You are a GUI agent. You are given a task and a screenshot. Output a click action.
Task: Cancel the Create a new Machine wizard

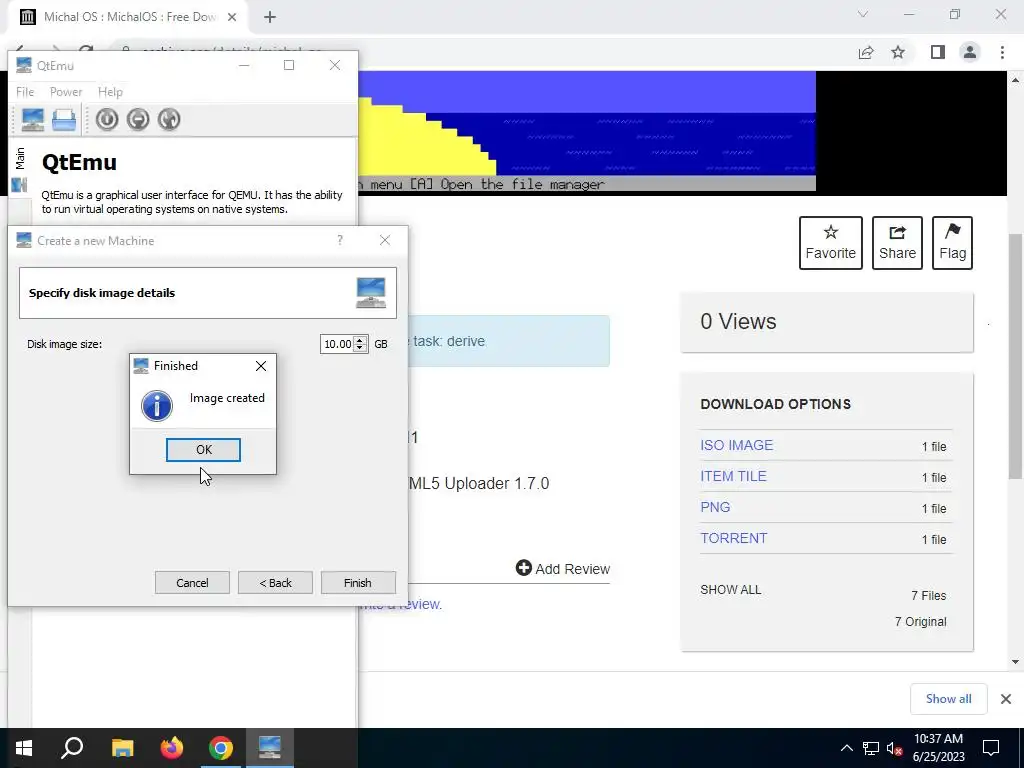[192, 583]
